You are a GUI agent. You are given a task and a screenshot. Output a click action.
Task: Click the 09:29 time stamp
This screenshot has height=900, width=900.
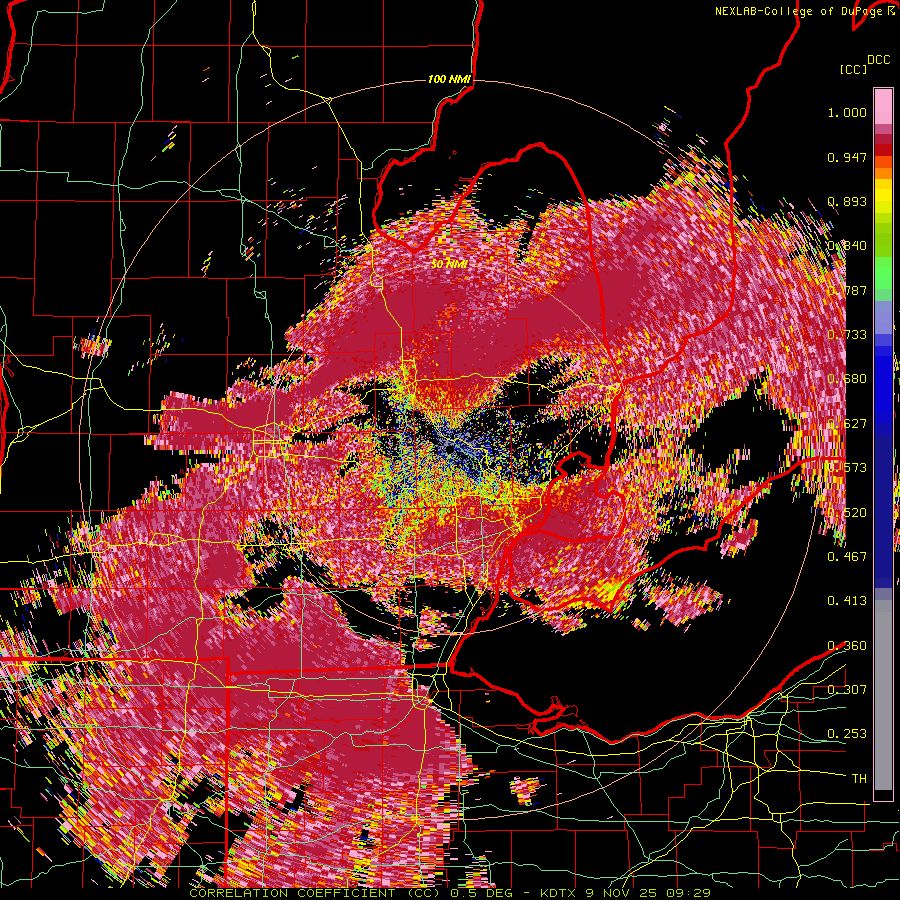click(688, 893)
